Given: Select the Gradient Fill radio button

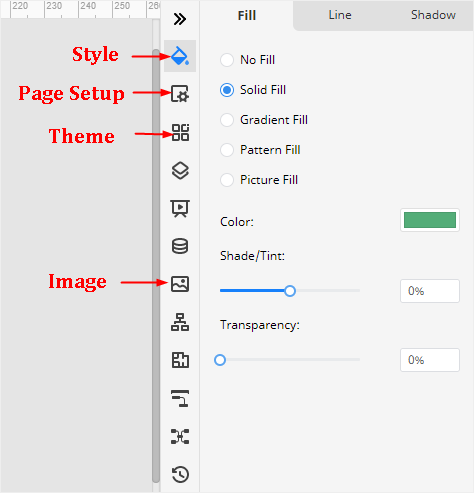Looking at the screenshot, I should point(227,120).
